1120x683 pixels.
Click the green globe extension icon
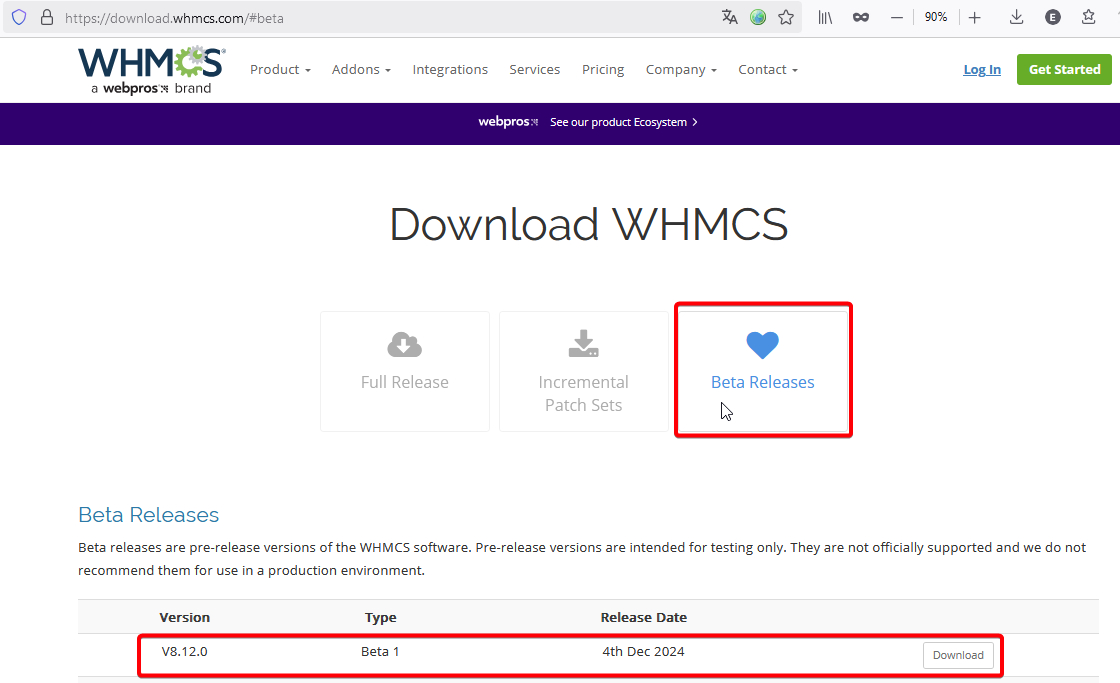[758, 17]
